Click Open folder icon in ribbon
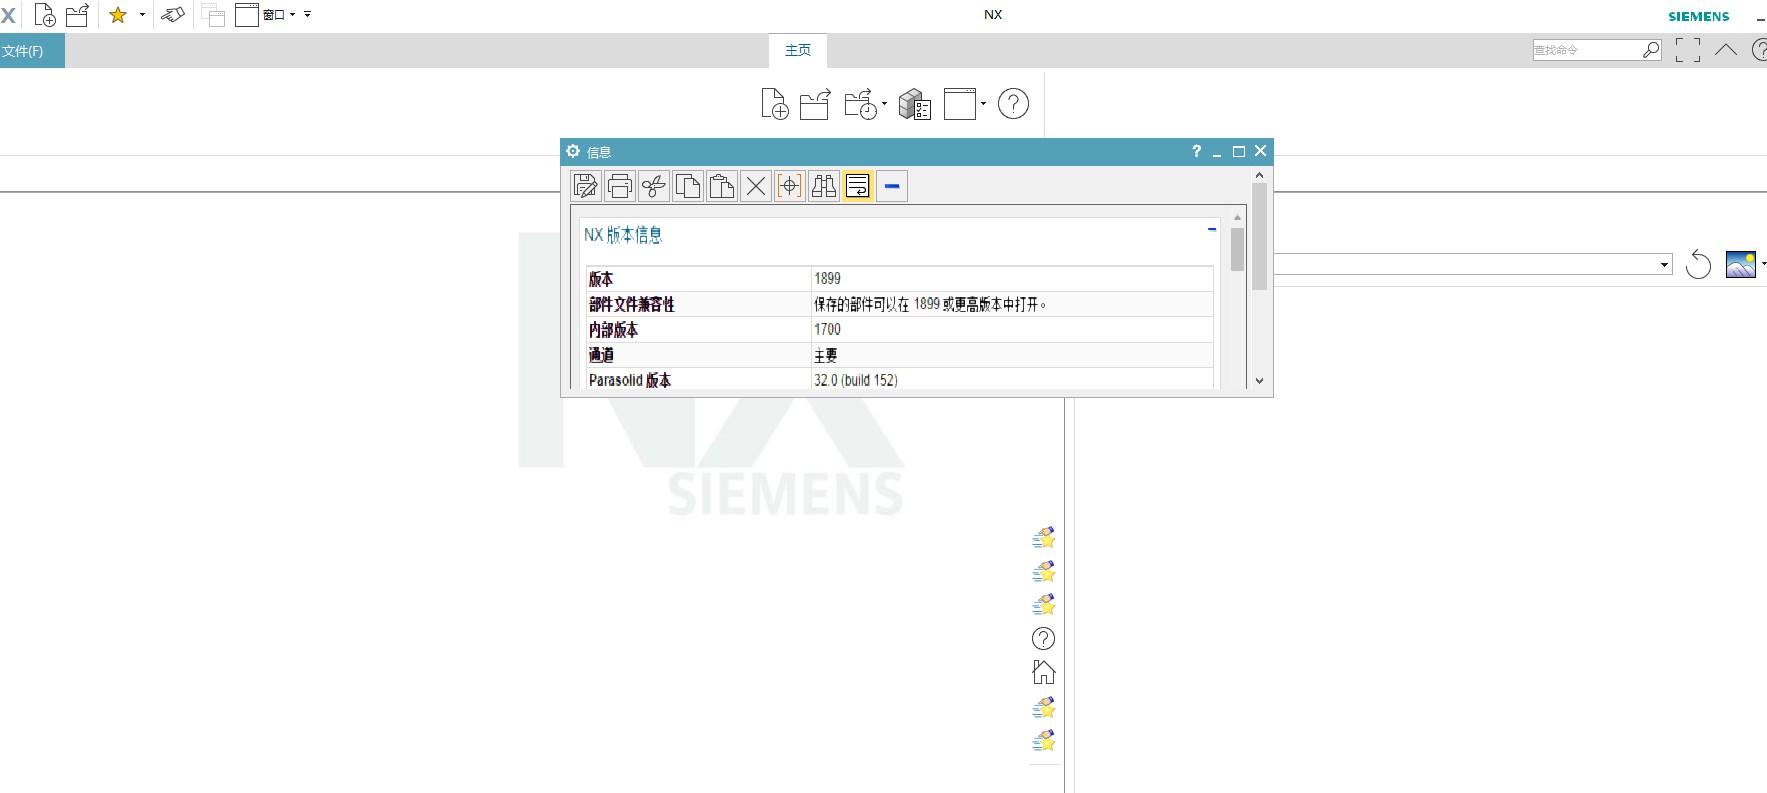Image resolution: width=1767 pixels, height=793 pixels. (815, 104)
